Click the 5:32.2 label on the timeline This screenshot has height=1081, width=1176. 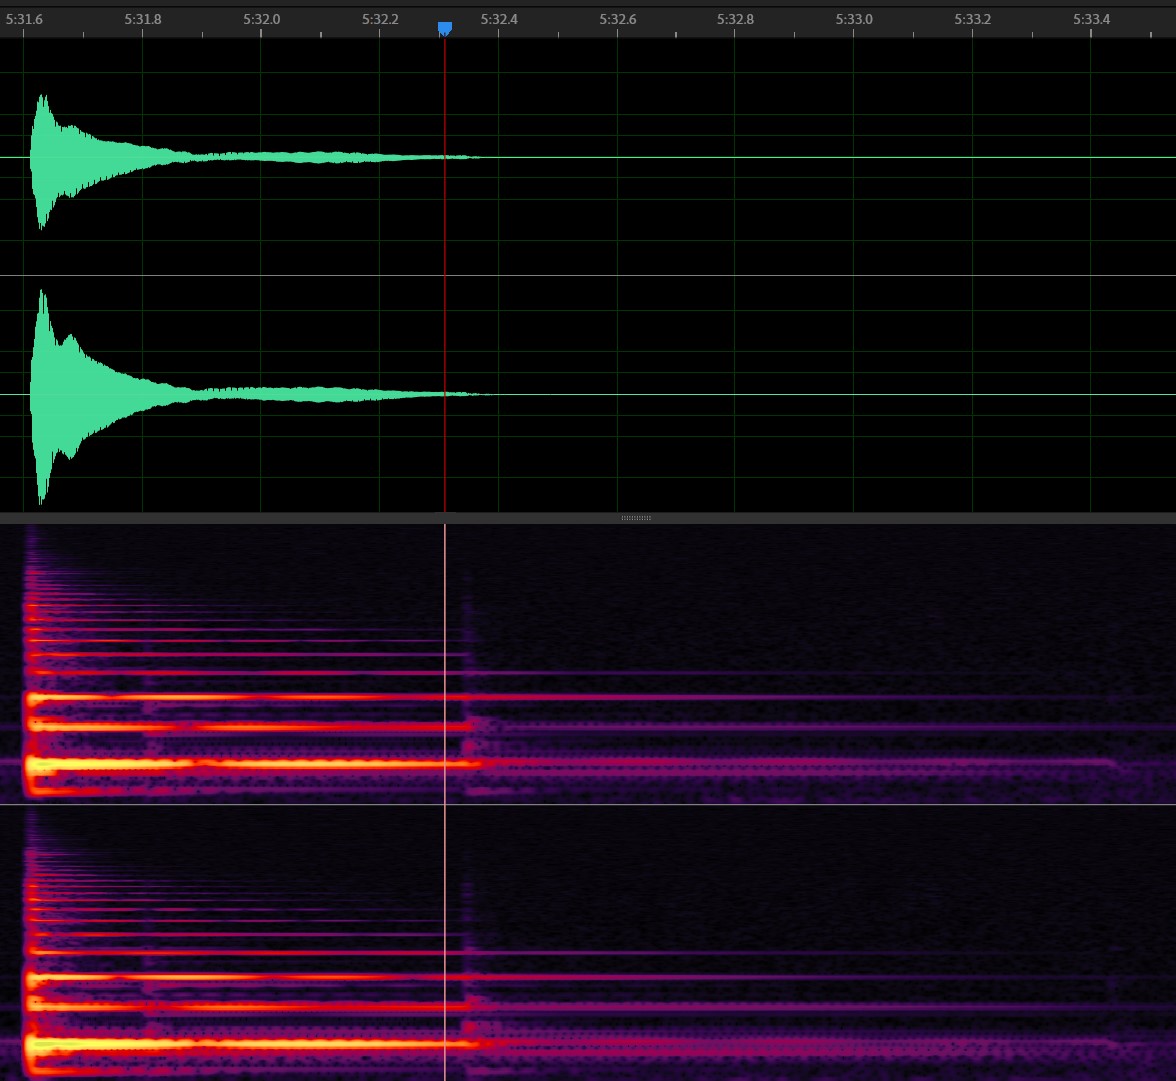pos(380,19)
